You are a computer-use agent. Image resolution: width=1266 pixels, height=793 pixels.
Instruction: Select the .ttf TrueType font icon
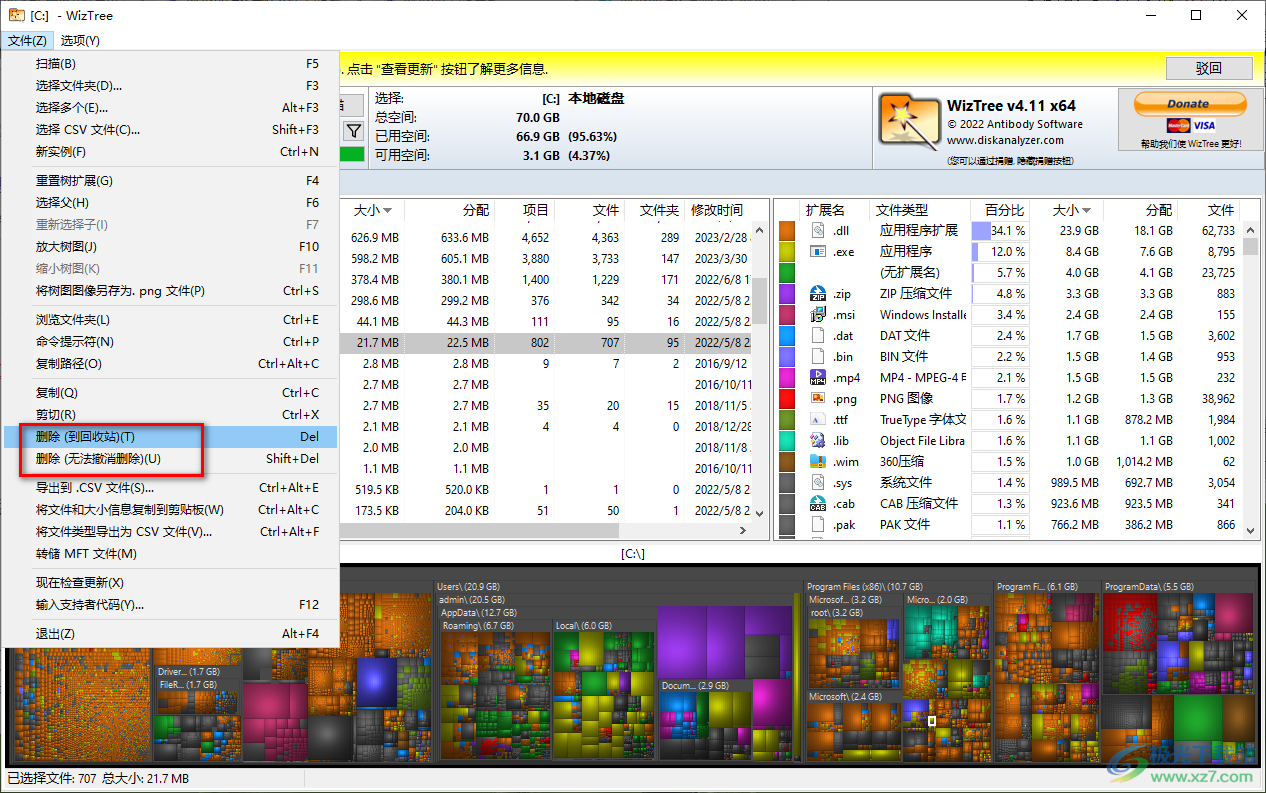(x=818, y=419)
